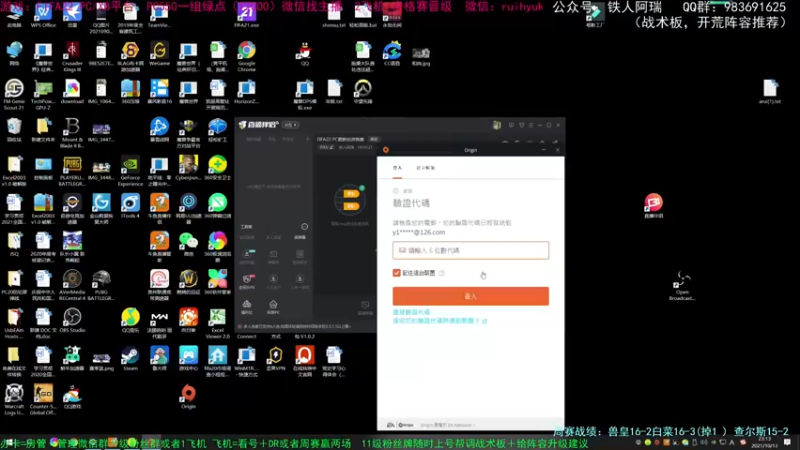The image size is (800, 450).
Task: Click the date and time in taskbar
Action: 764,442
